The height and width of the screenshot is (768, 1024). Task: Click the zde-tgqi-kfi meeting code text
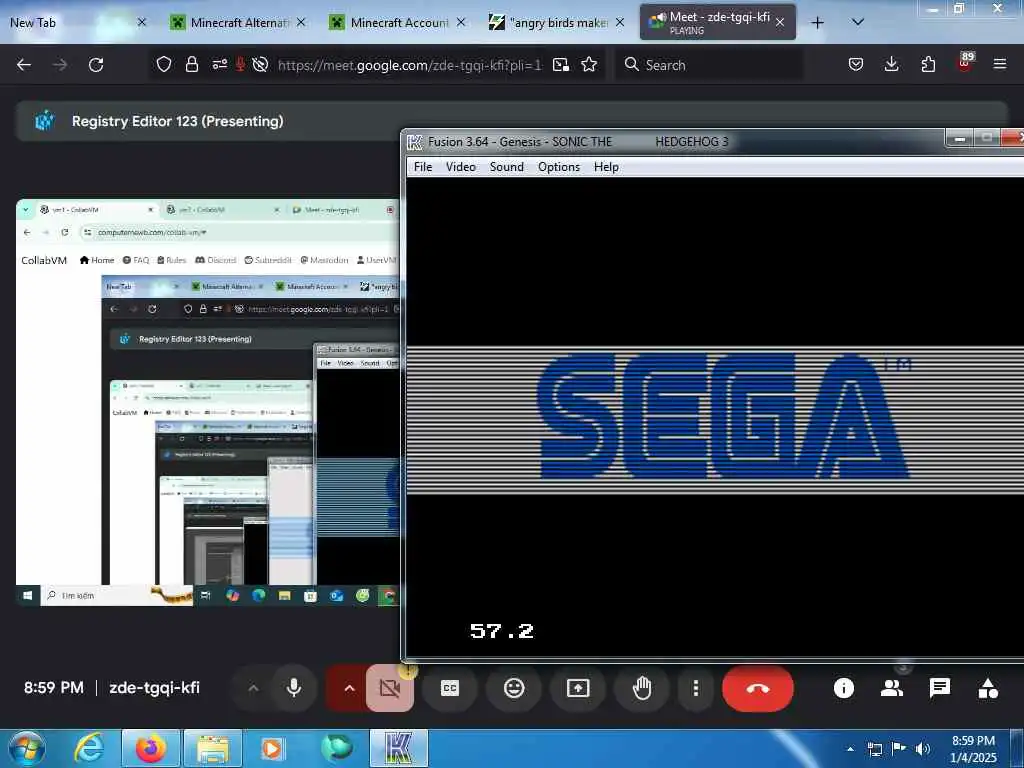tap(155, 688)
